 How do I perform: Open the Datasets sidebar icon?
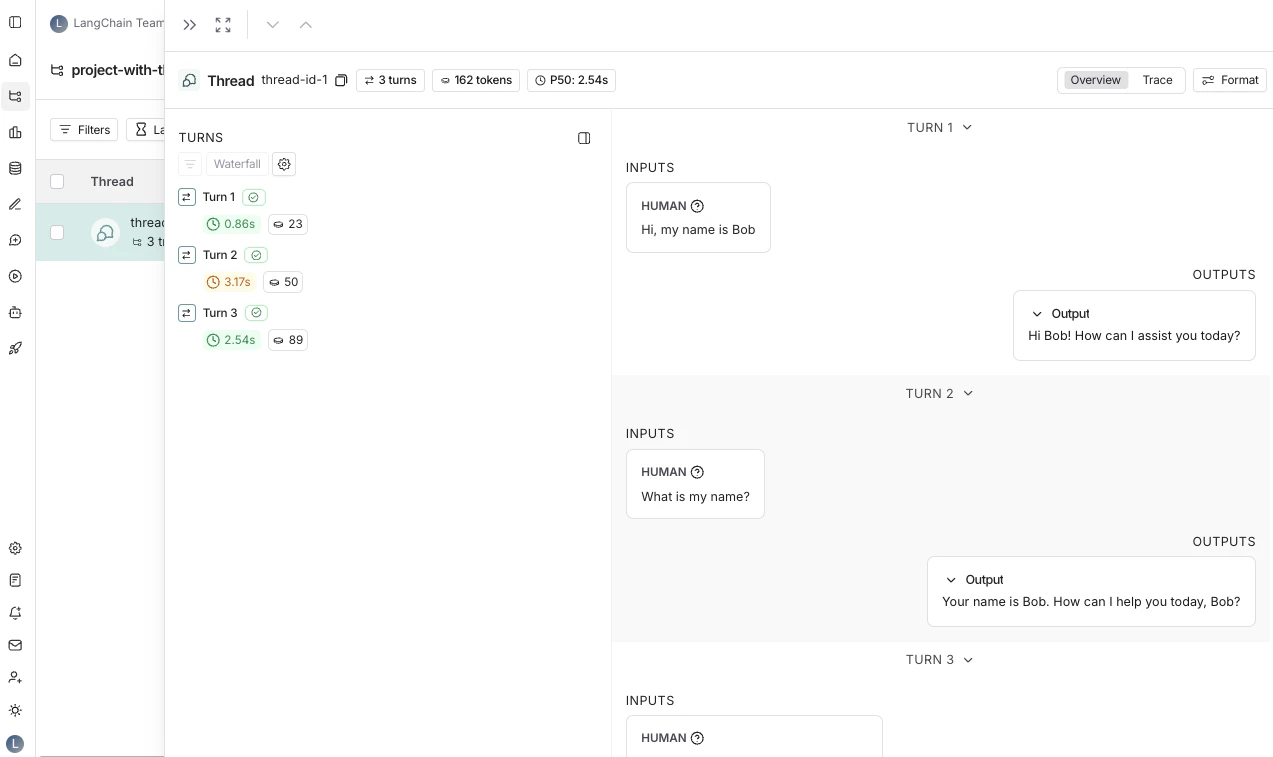(x=15, y=168)
